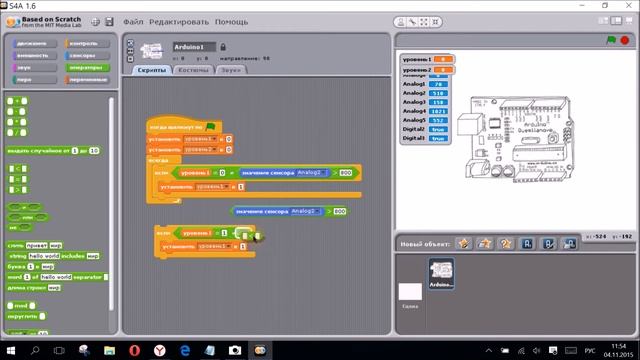This screenshot has width=640, height=360.
Task: Open the Костюмы tab
Action: 193,70
